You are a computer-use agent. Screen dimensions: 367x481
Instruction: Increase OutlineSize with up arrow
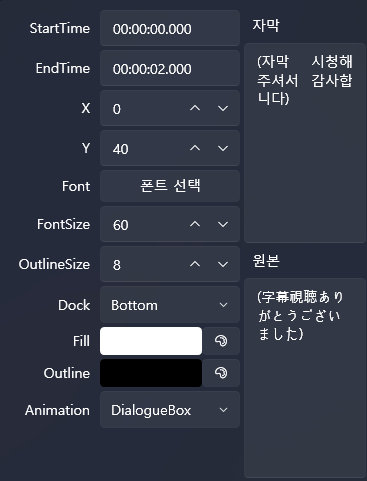pyautogui.click(x=195, y=264)
